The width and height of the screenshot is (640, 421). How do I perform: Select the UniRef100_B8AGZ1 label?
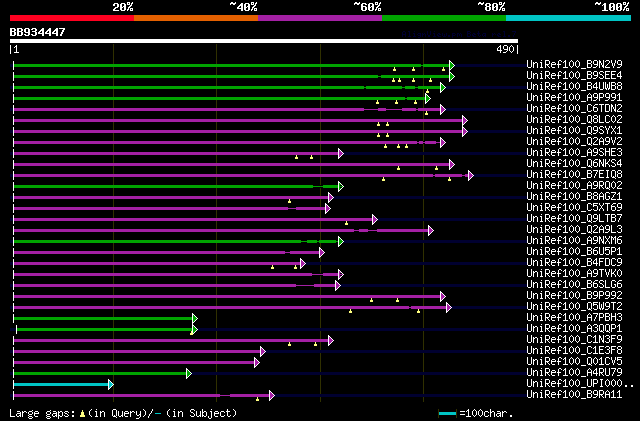tap(574, 196)
